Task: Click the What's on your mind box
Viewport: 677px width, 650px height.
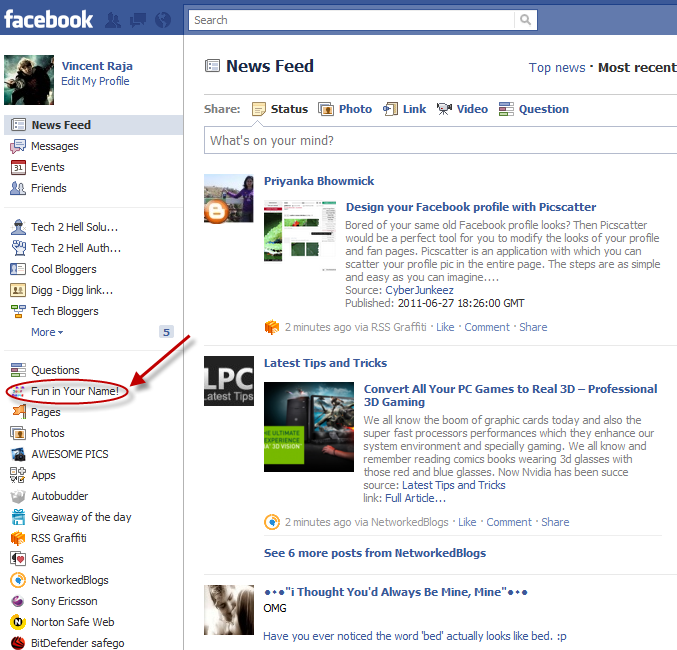Action: click(440, 140)
